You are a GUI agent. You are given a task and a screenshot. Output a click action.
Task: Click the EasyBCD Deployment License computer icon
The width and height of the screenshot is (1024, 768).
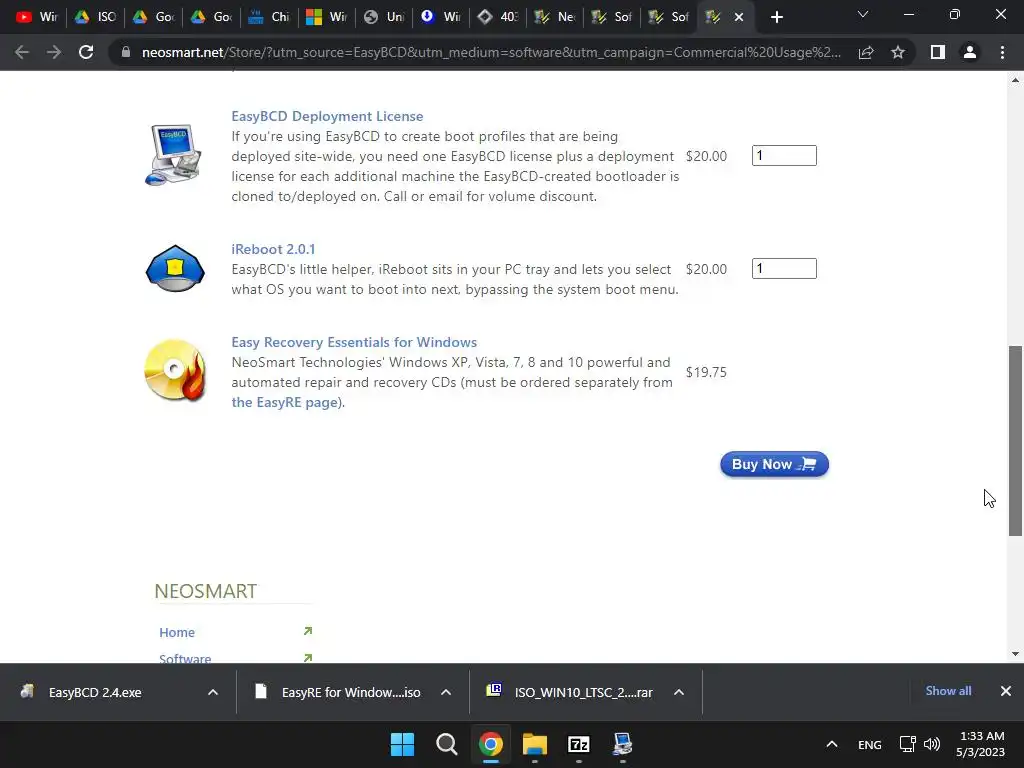click(173, 155)
